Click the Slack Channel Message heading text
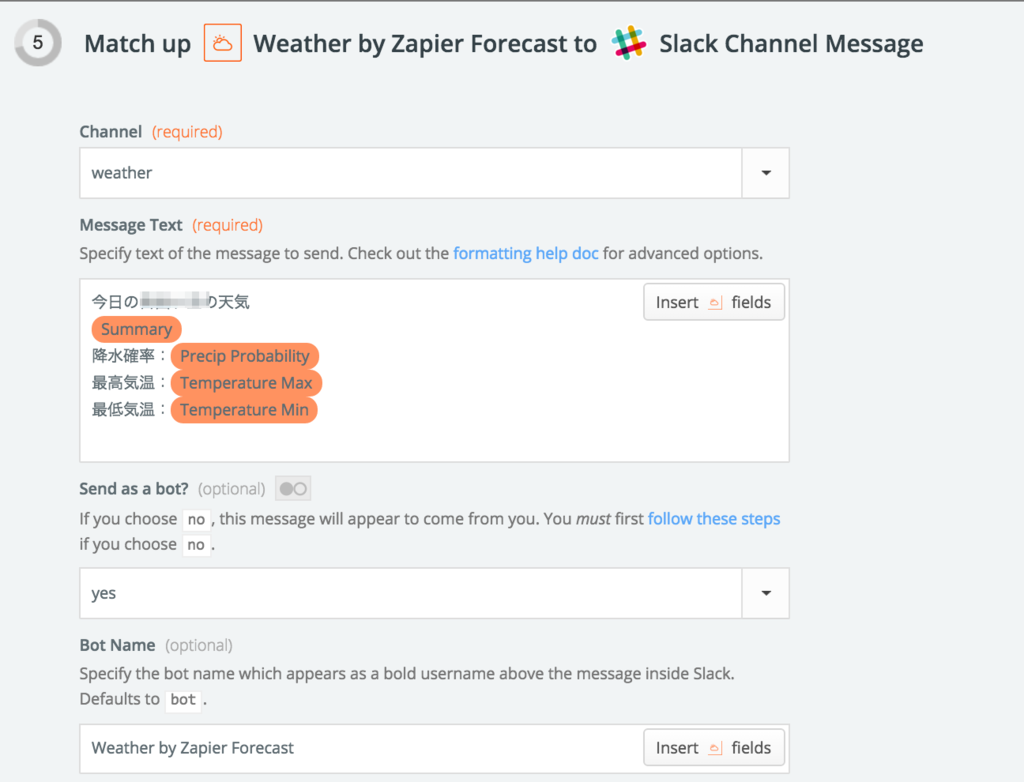Viewport: 1024px width, 782px height. pos(791,44)
